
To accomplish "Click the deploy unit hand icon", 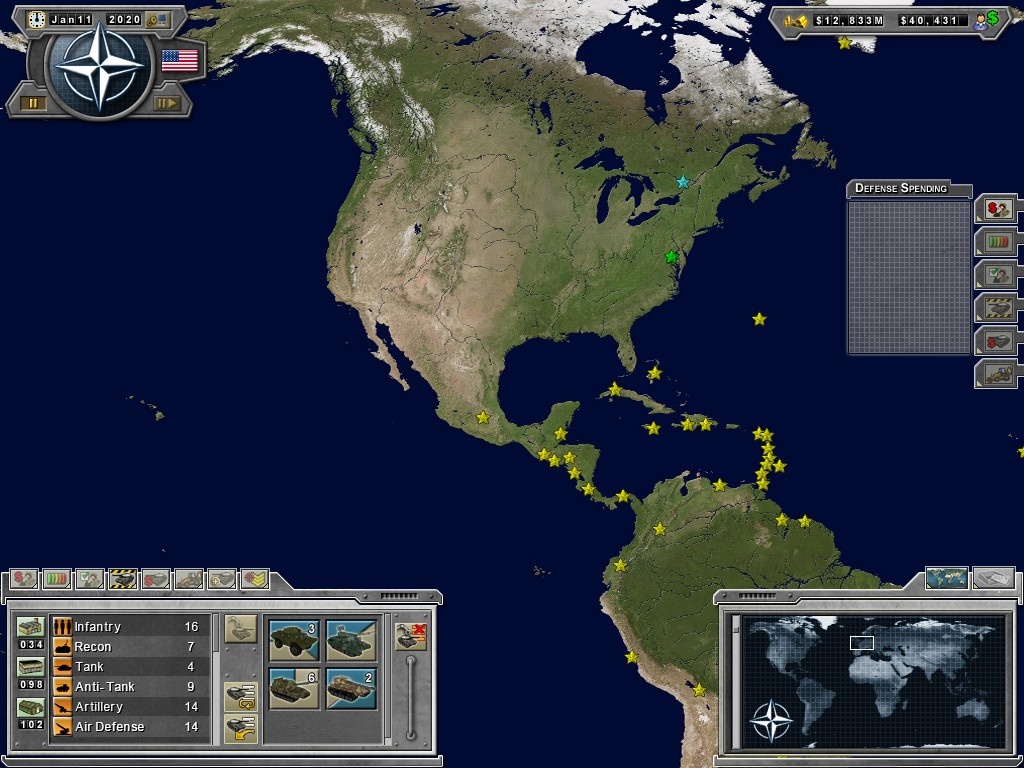I will click(x=240, y=627).
